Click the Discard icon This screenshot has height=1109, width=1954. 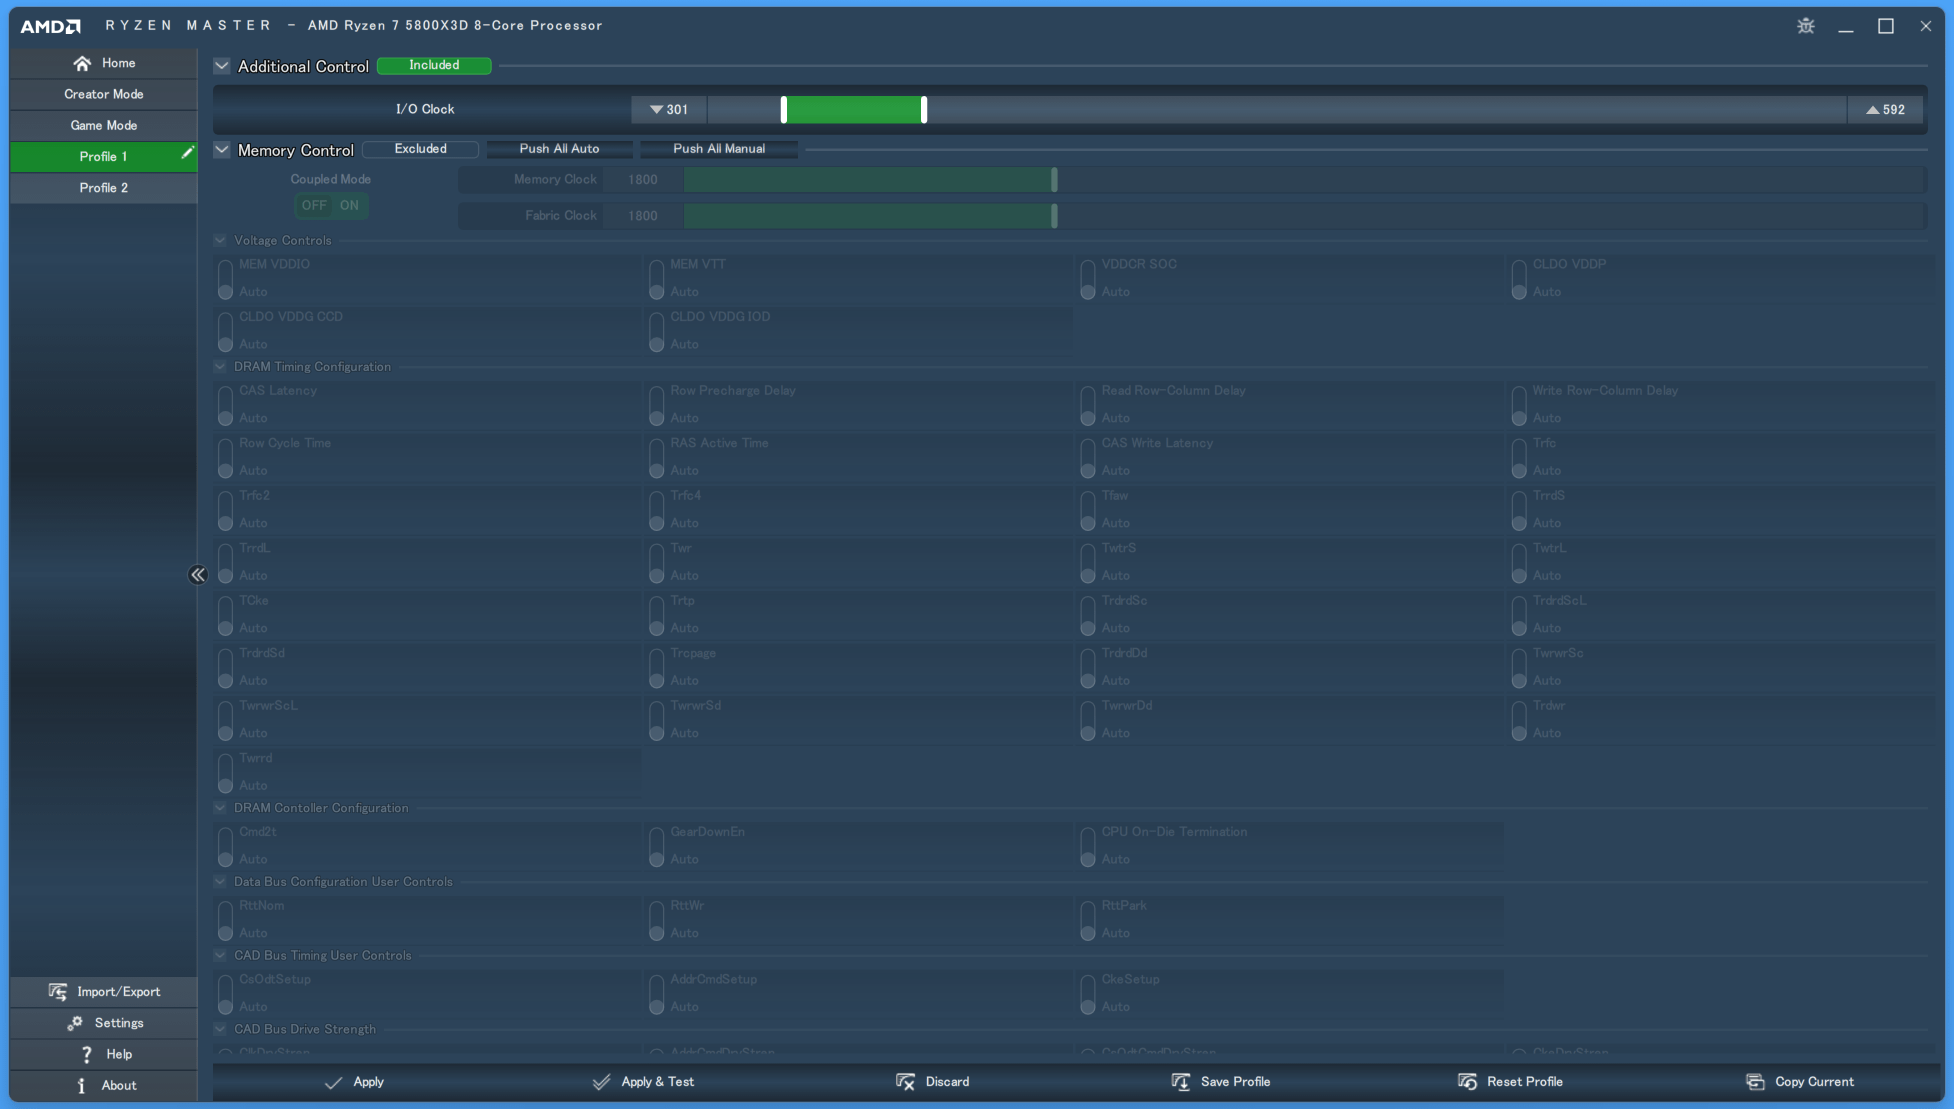(905, 1082)
